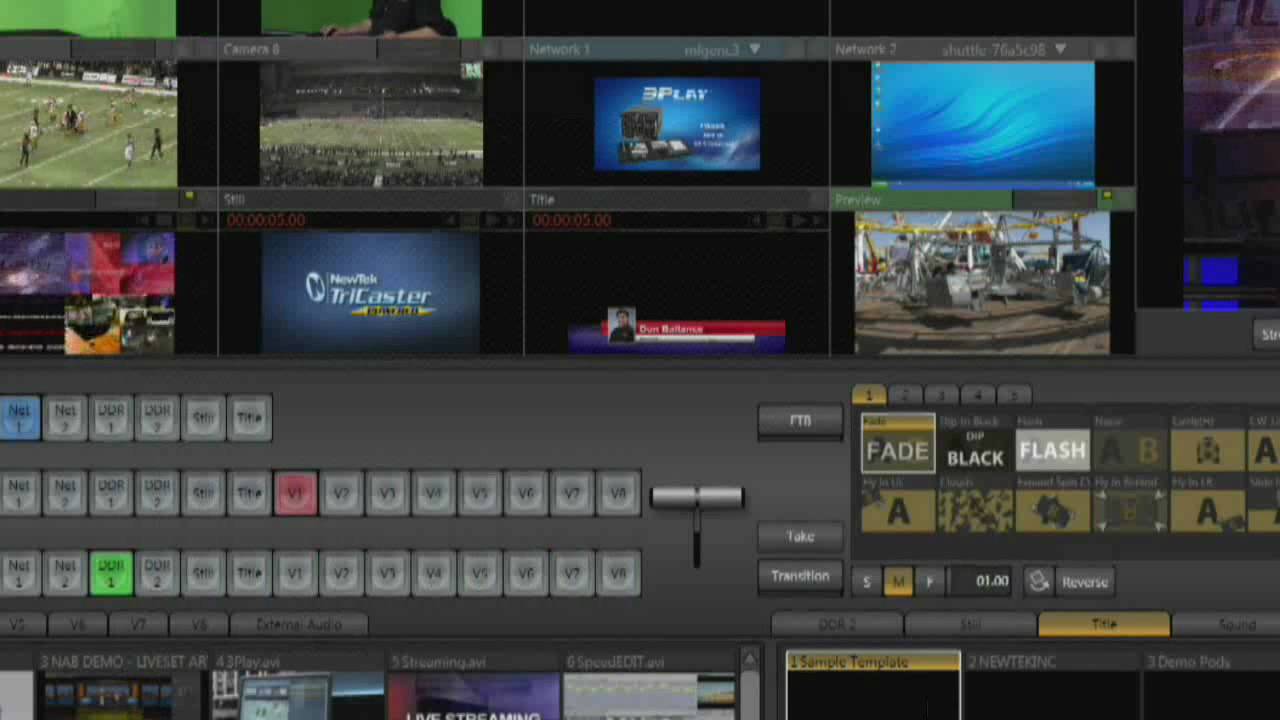Pick the first bottom-row Fly In letter A transition
This screenshot has width=1280, height=720.
(898, 511)
